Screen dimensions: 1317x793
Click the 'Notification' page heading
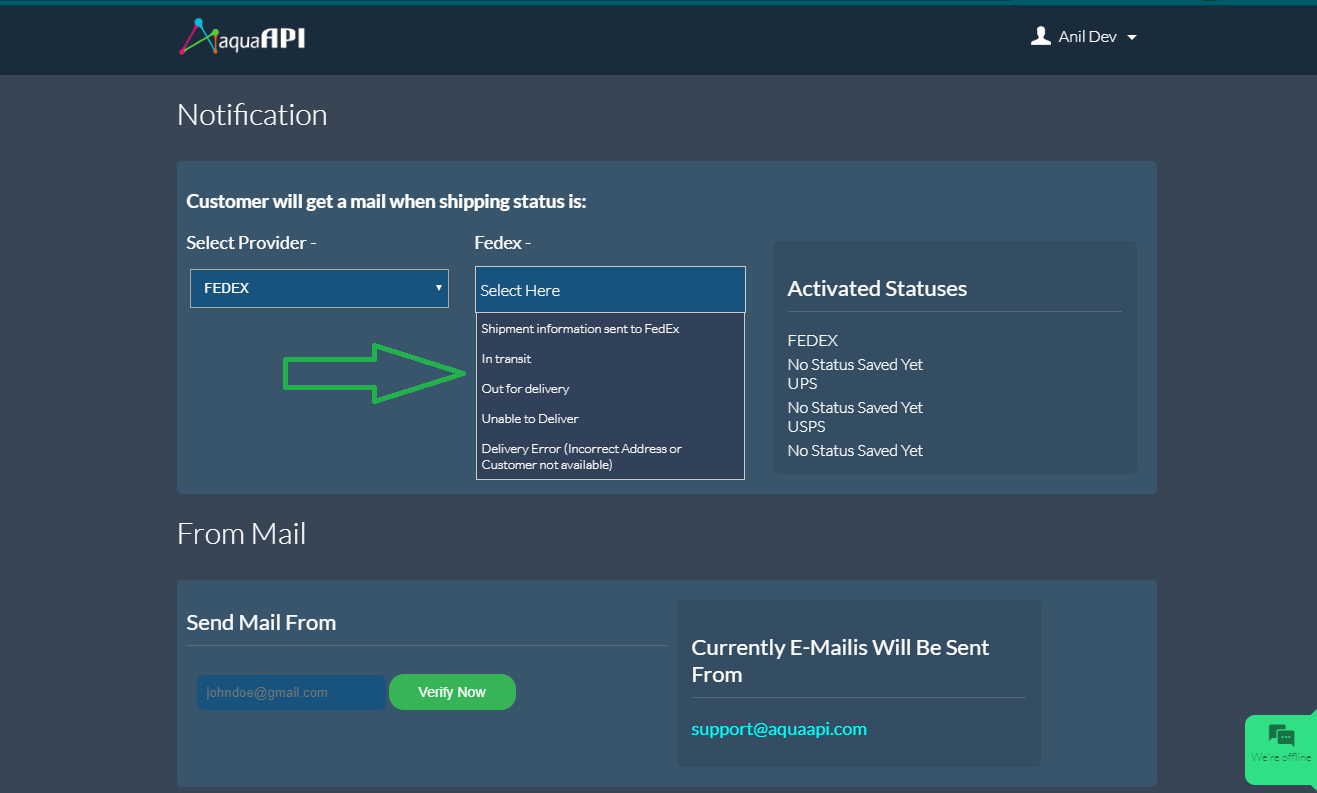(x=252, y=115)
